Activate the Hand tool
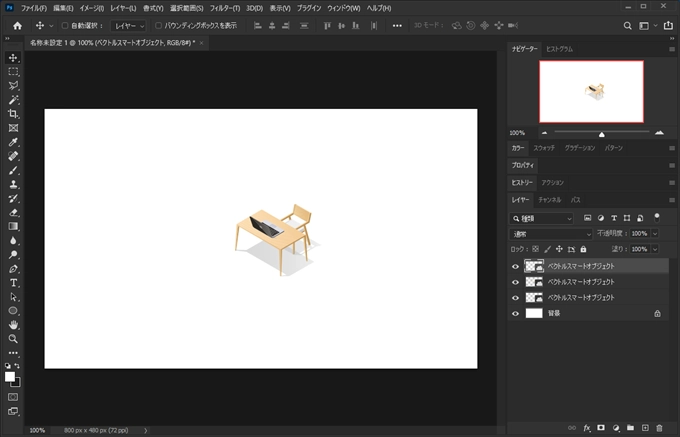 (14, 324)
